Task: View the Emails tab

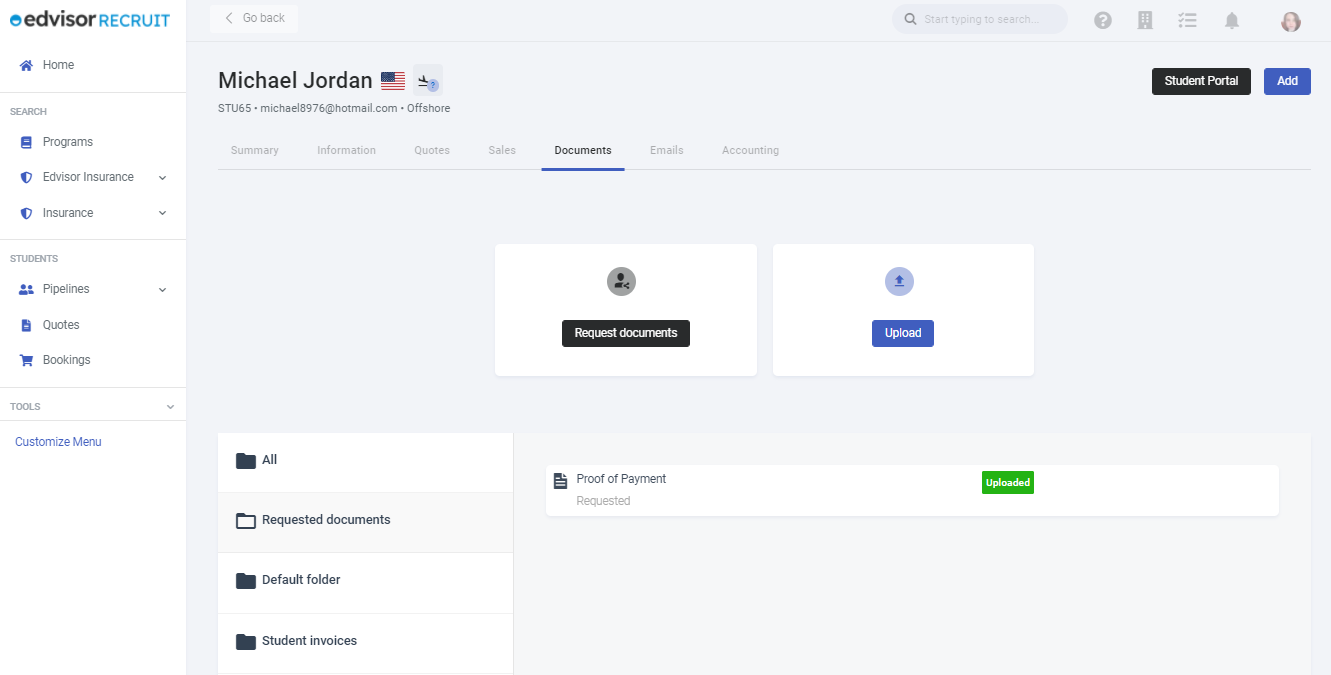Action: 667,150
